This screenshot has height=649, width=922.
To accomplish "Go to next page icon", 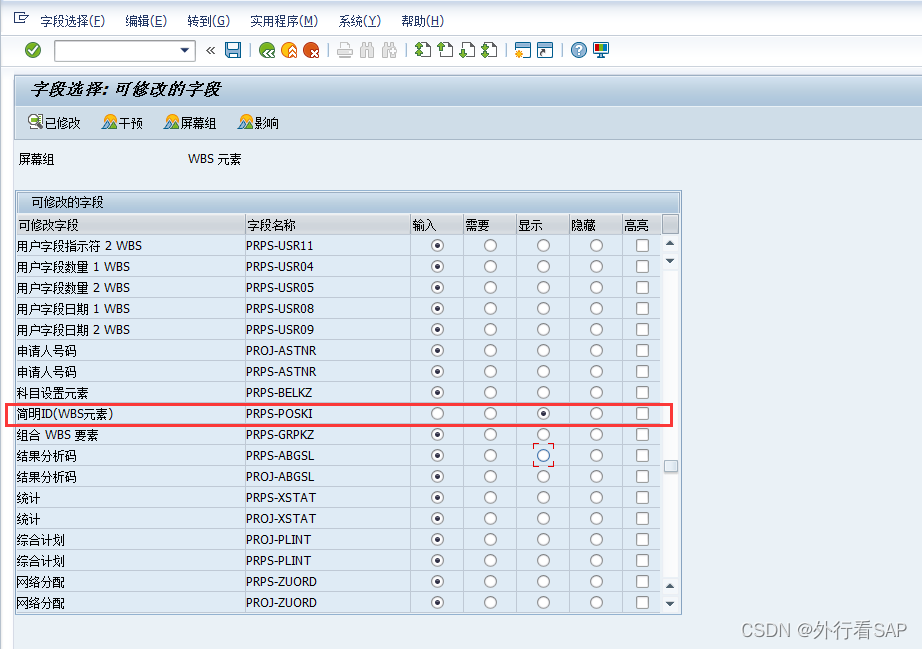I will [x=467, y=51].
